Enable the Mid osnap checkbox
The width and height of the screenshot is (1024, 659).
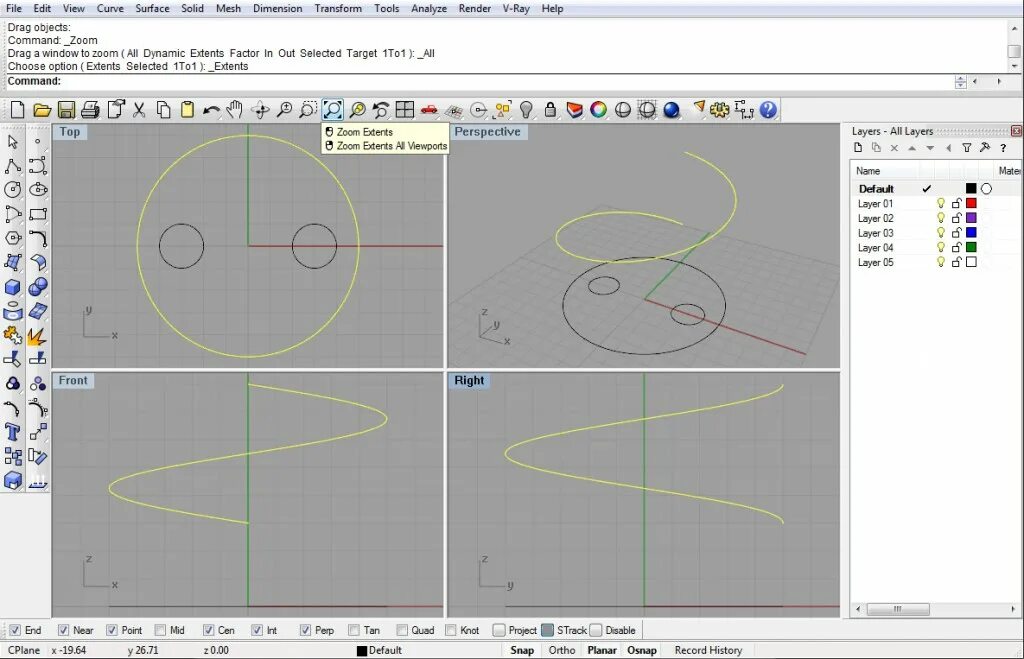tap(160, 630)
